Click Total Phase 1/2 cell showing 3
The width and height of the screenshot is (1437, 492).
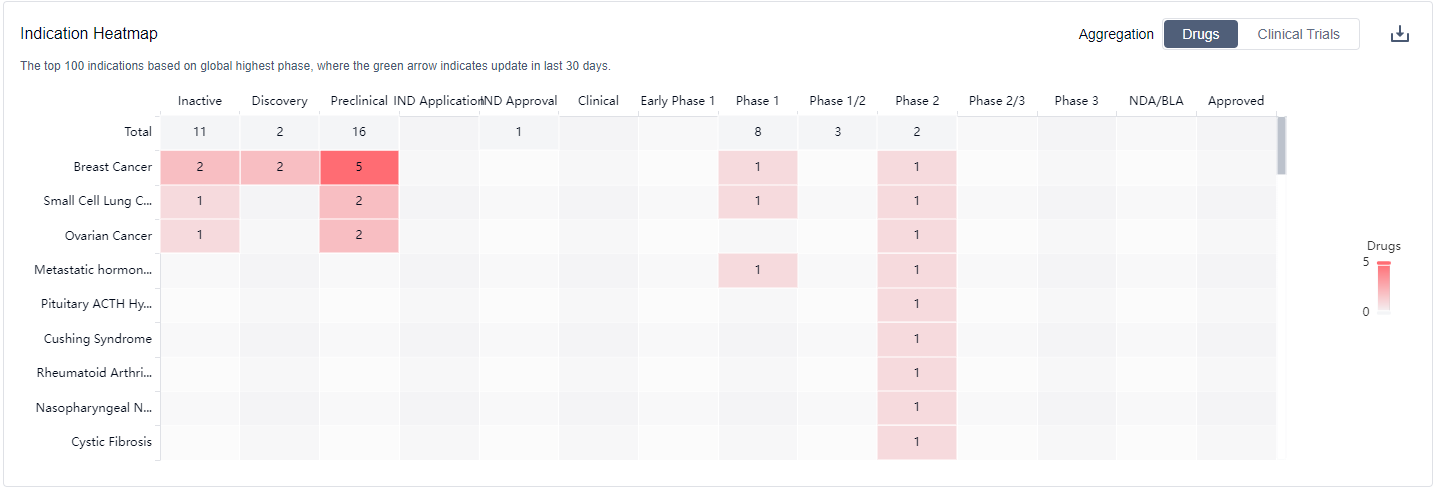pos(838,132)
